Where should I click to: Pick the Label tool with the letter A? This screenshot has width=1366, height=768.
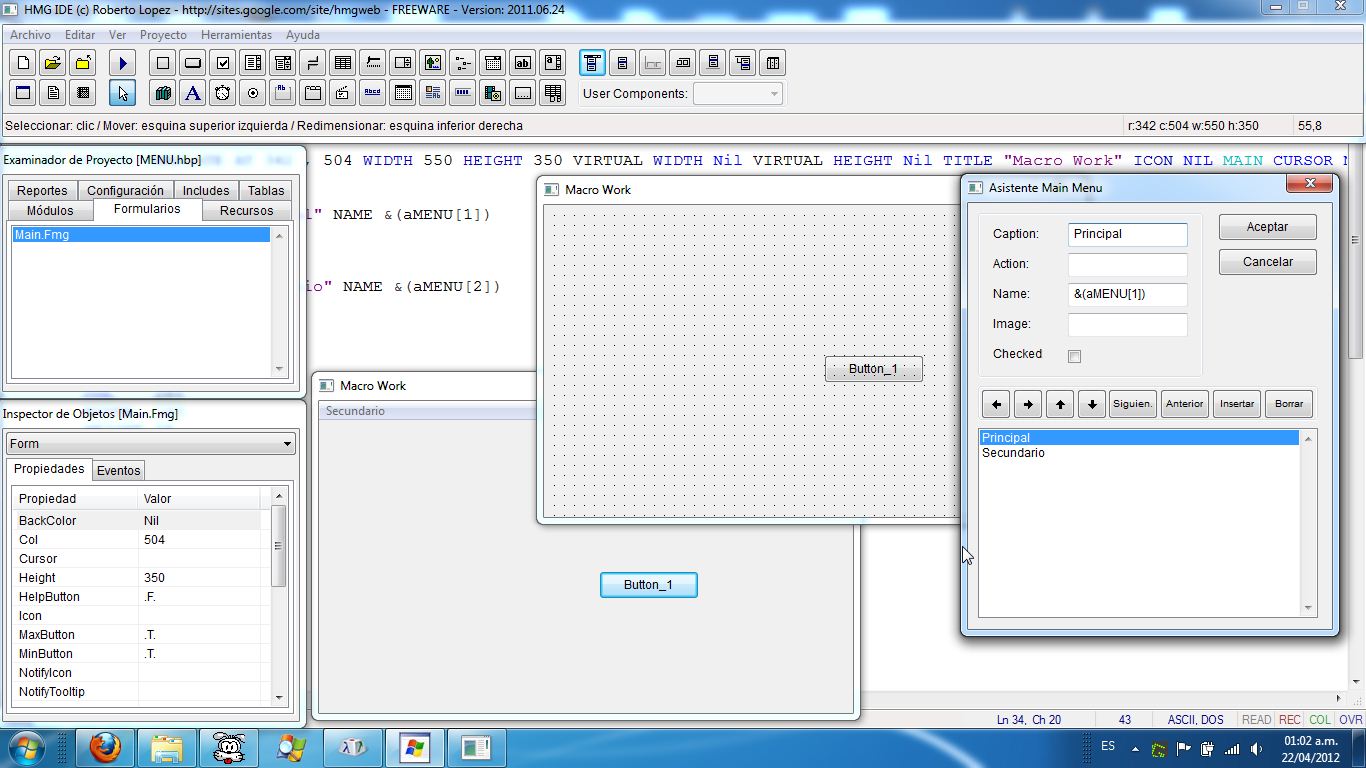pyautogui.click(x=193, y=92)
